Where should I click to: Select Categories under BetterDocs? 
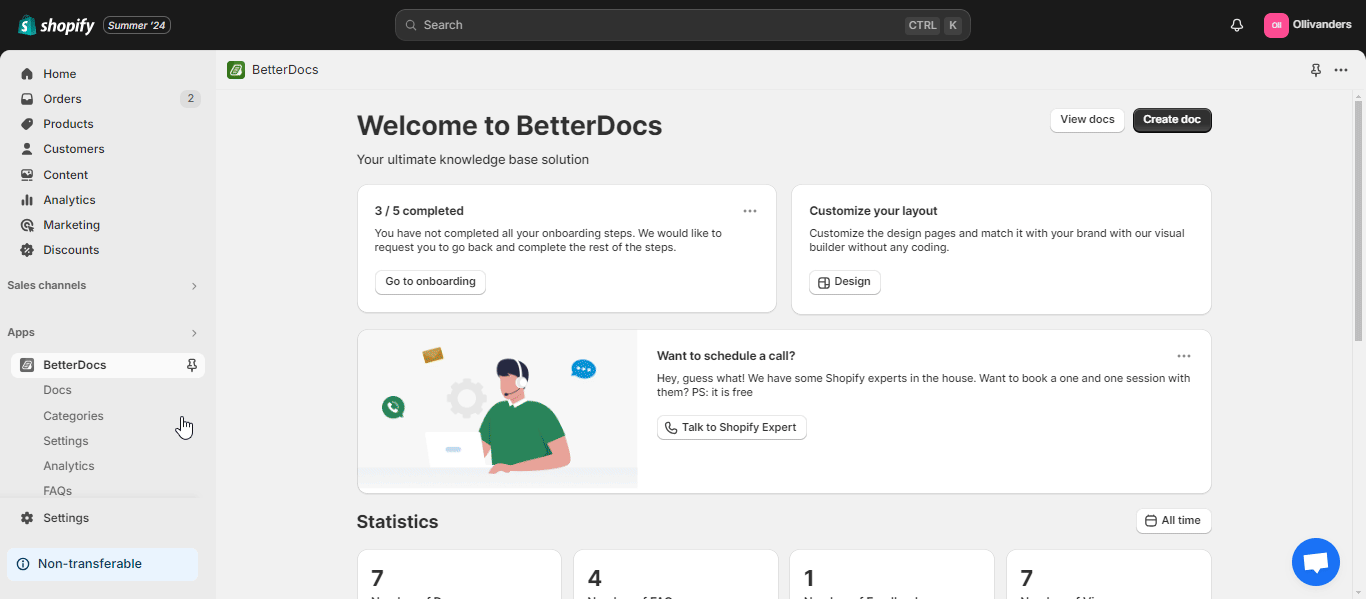point(73,415)
